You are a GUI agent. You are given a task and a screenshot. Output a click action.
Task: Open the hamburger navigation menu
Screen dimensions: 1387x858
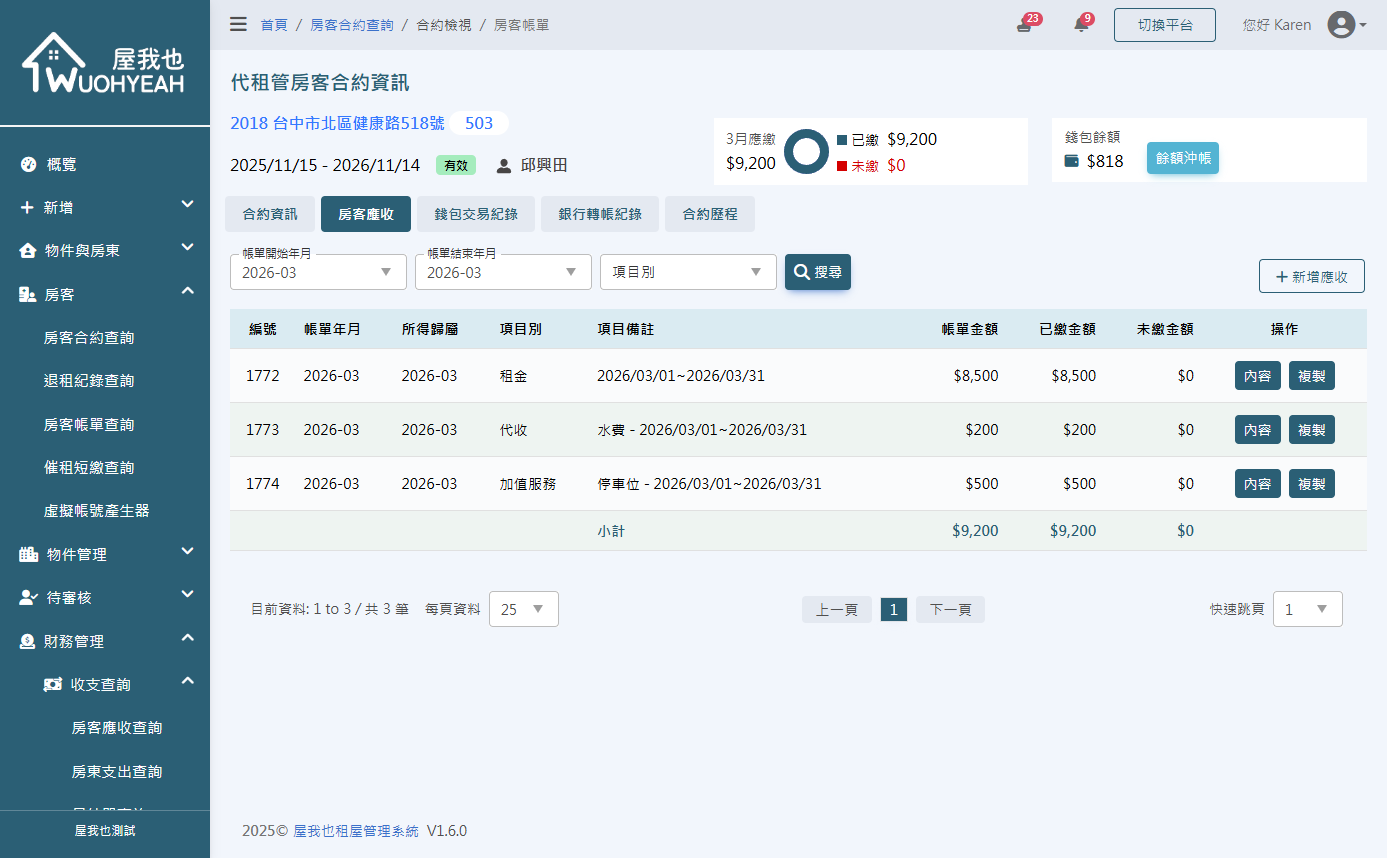click(238, 24)
